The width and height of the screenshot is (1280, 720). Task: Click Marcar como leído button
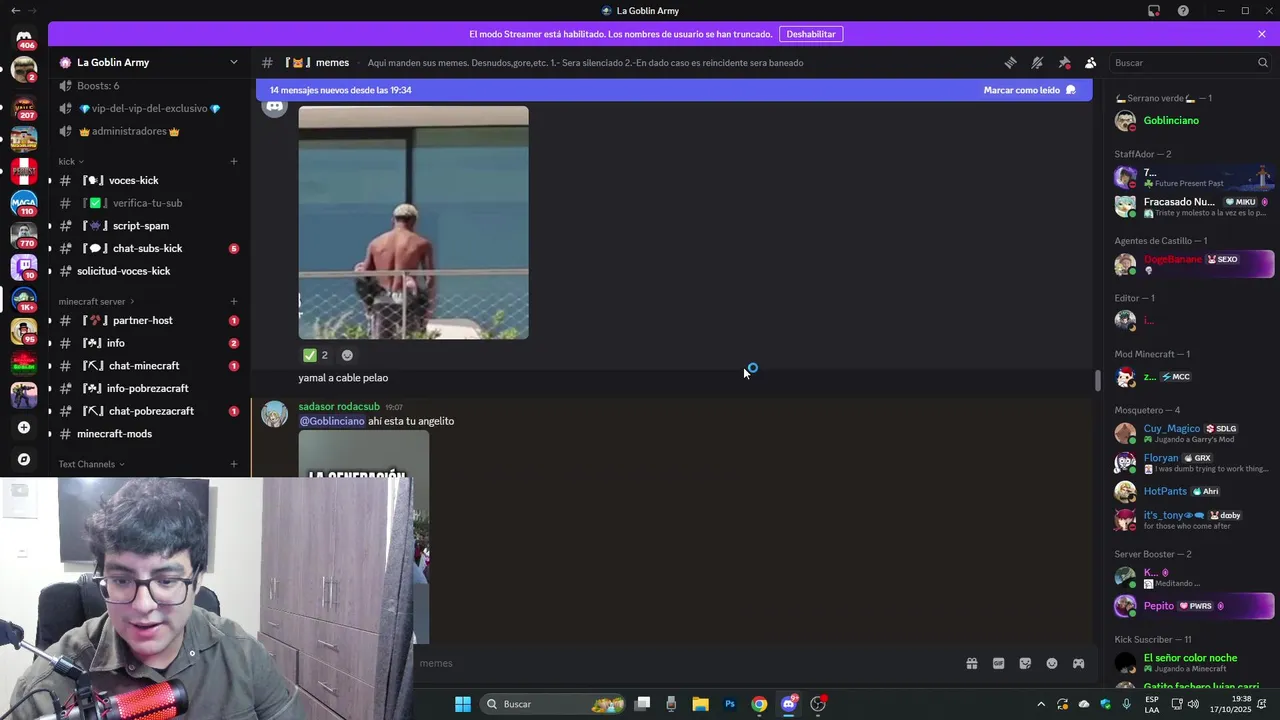tap(1030, 90)
